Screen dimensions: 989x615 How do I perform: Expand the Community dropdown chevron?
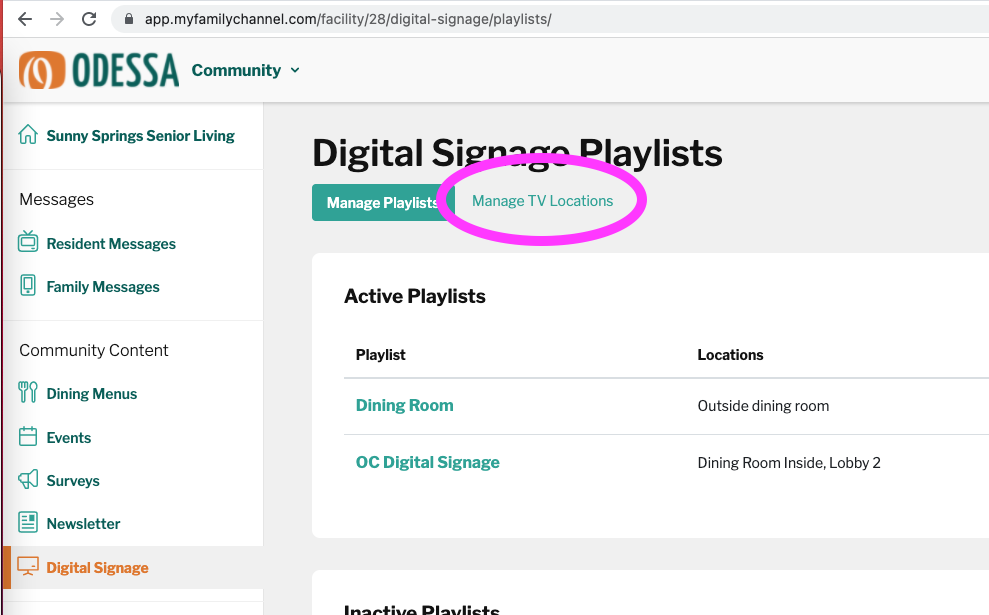[295, 70]
